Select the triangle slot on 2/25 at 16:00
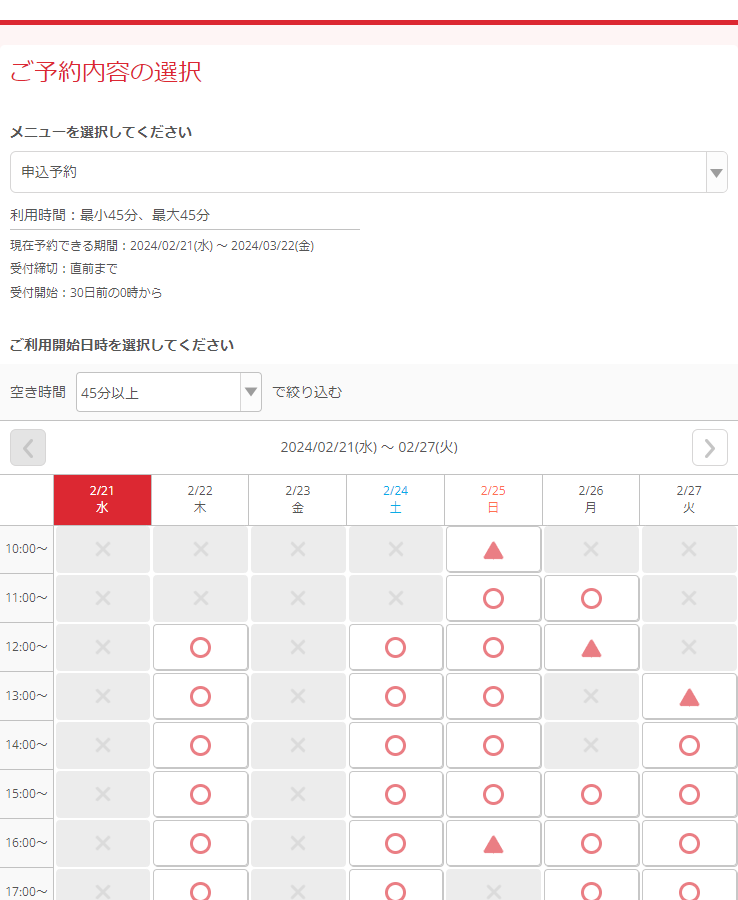The width and height of the screenshot is (738, 900). click(x=493, y=843)
